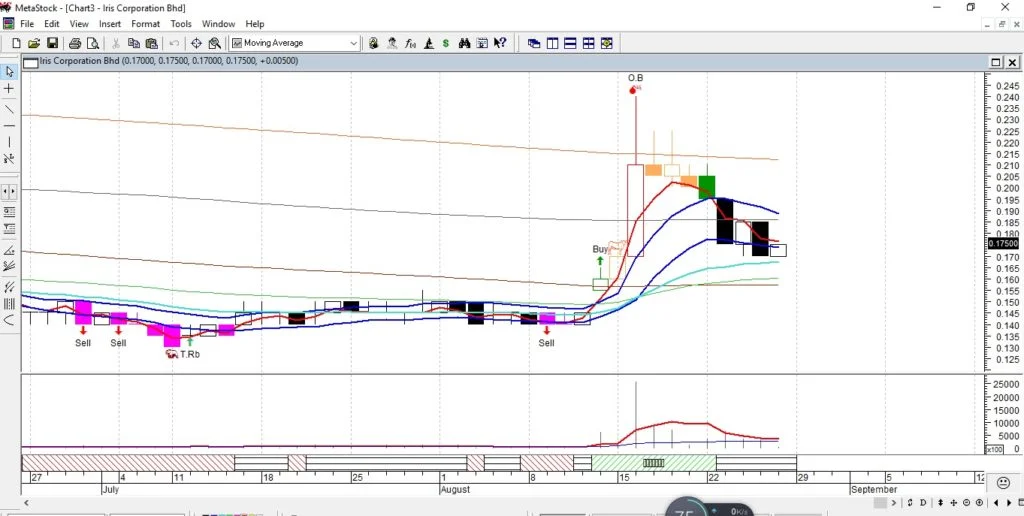
Task: Open the Format menu
Action: 145,24
